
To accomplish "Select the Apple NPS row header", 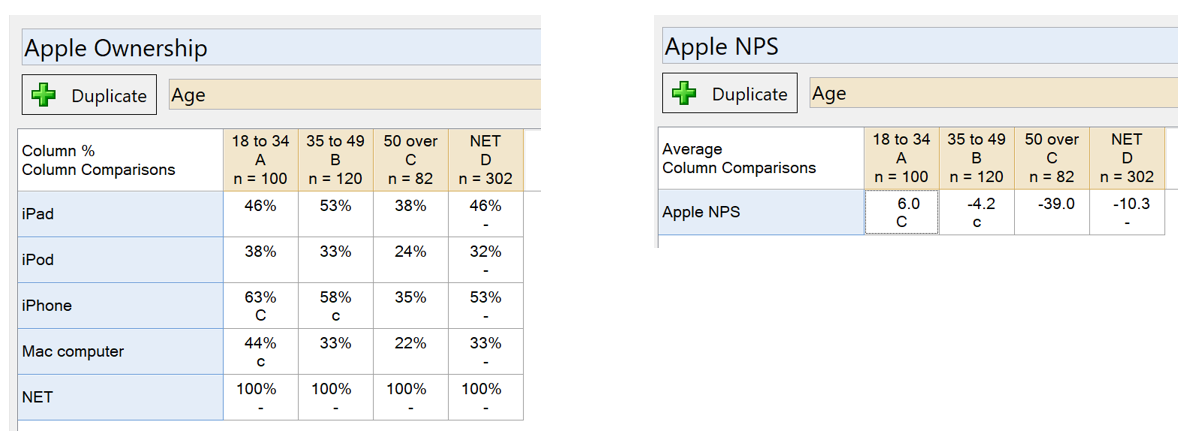I will point(762,213).
